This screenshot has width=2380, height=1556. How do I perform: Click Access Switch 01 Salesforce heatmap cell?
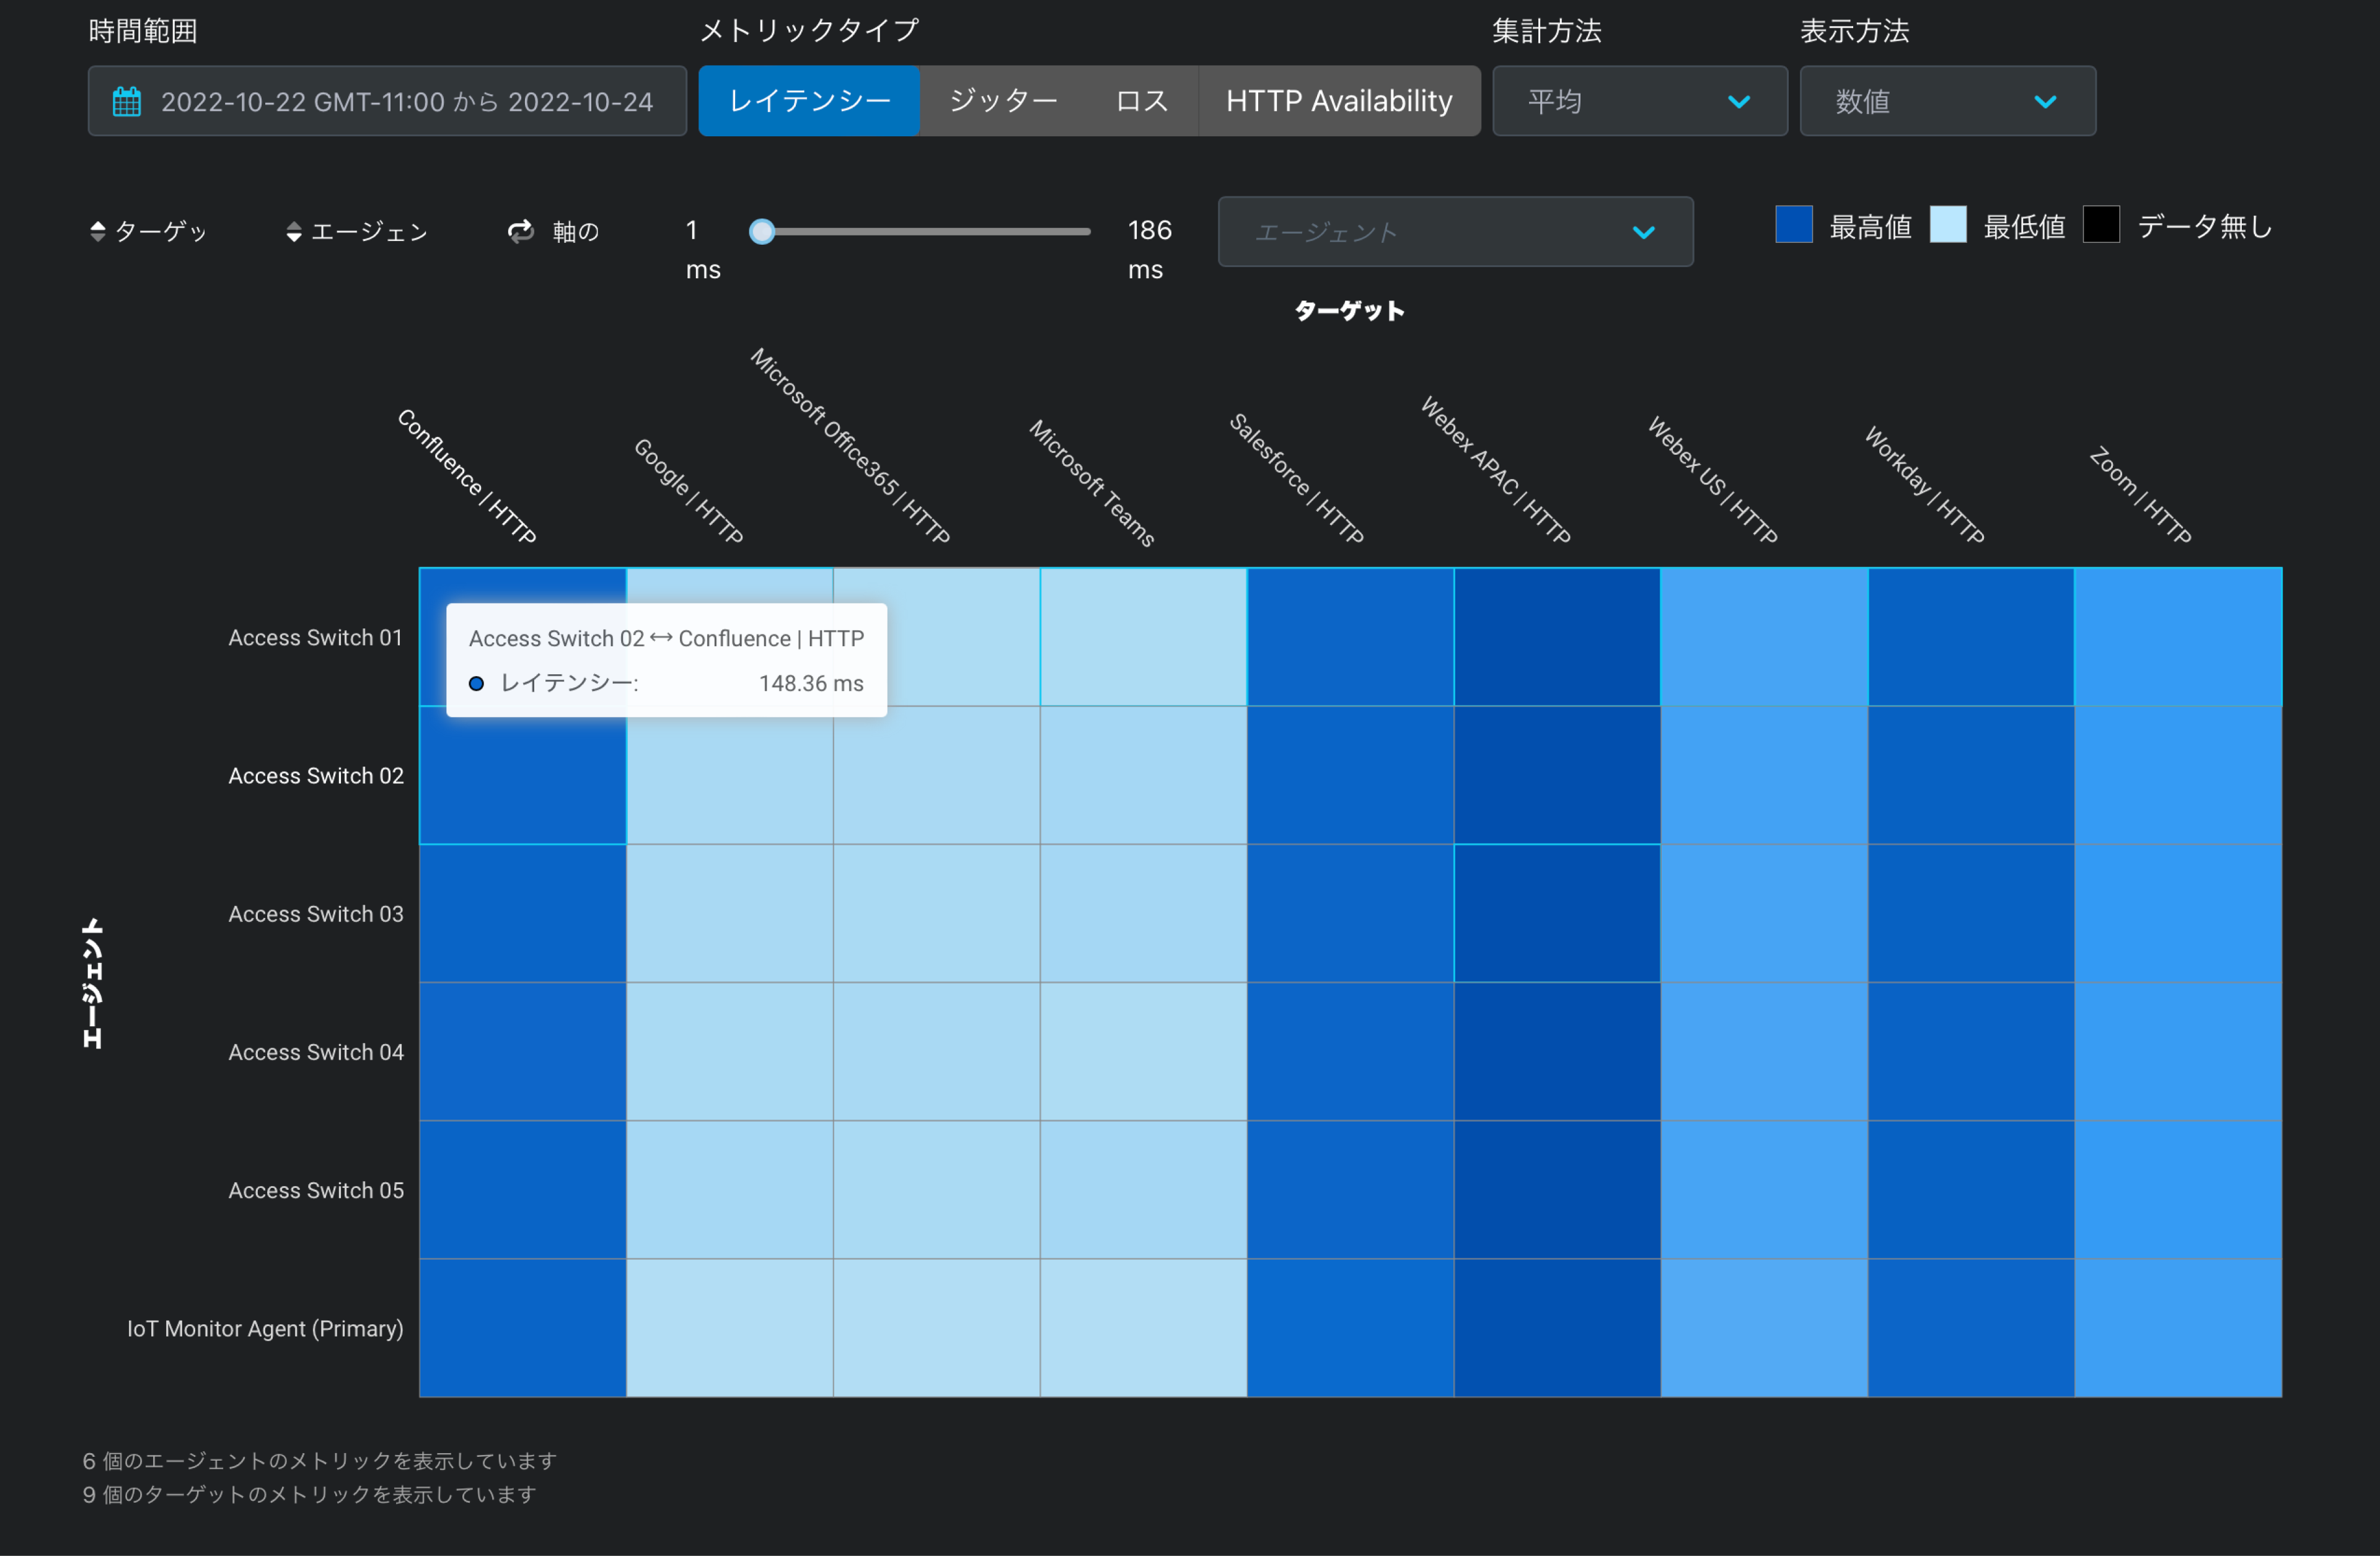click(x=1350, y=637)
